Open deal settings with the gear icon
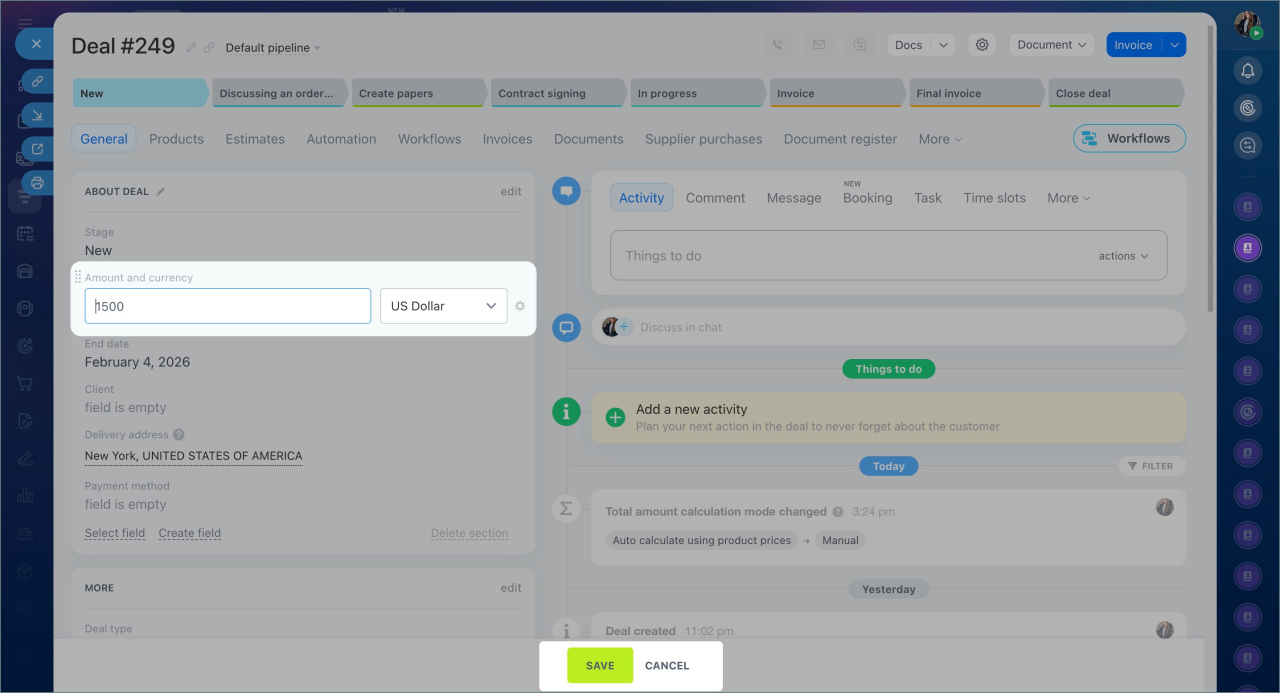This screenshot has height=693, width=1280. click(x=982, y=45)
